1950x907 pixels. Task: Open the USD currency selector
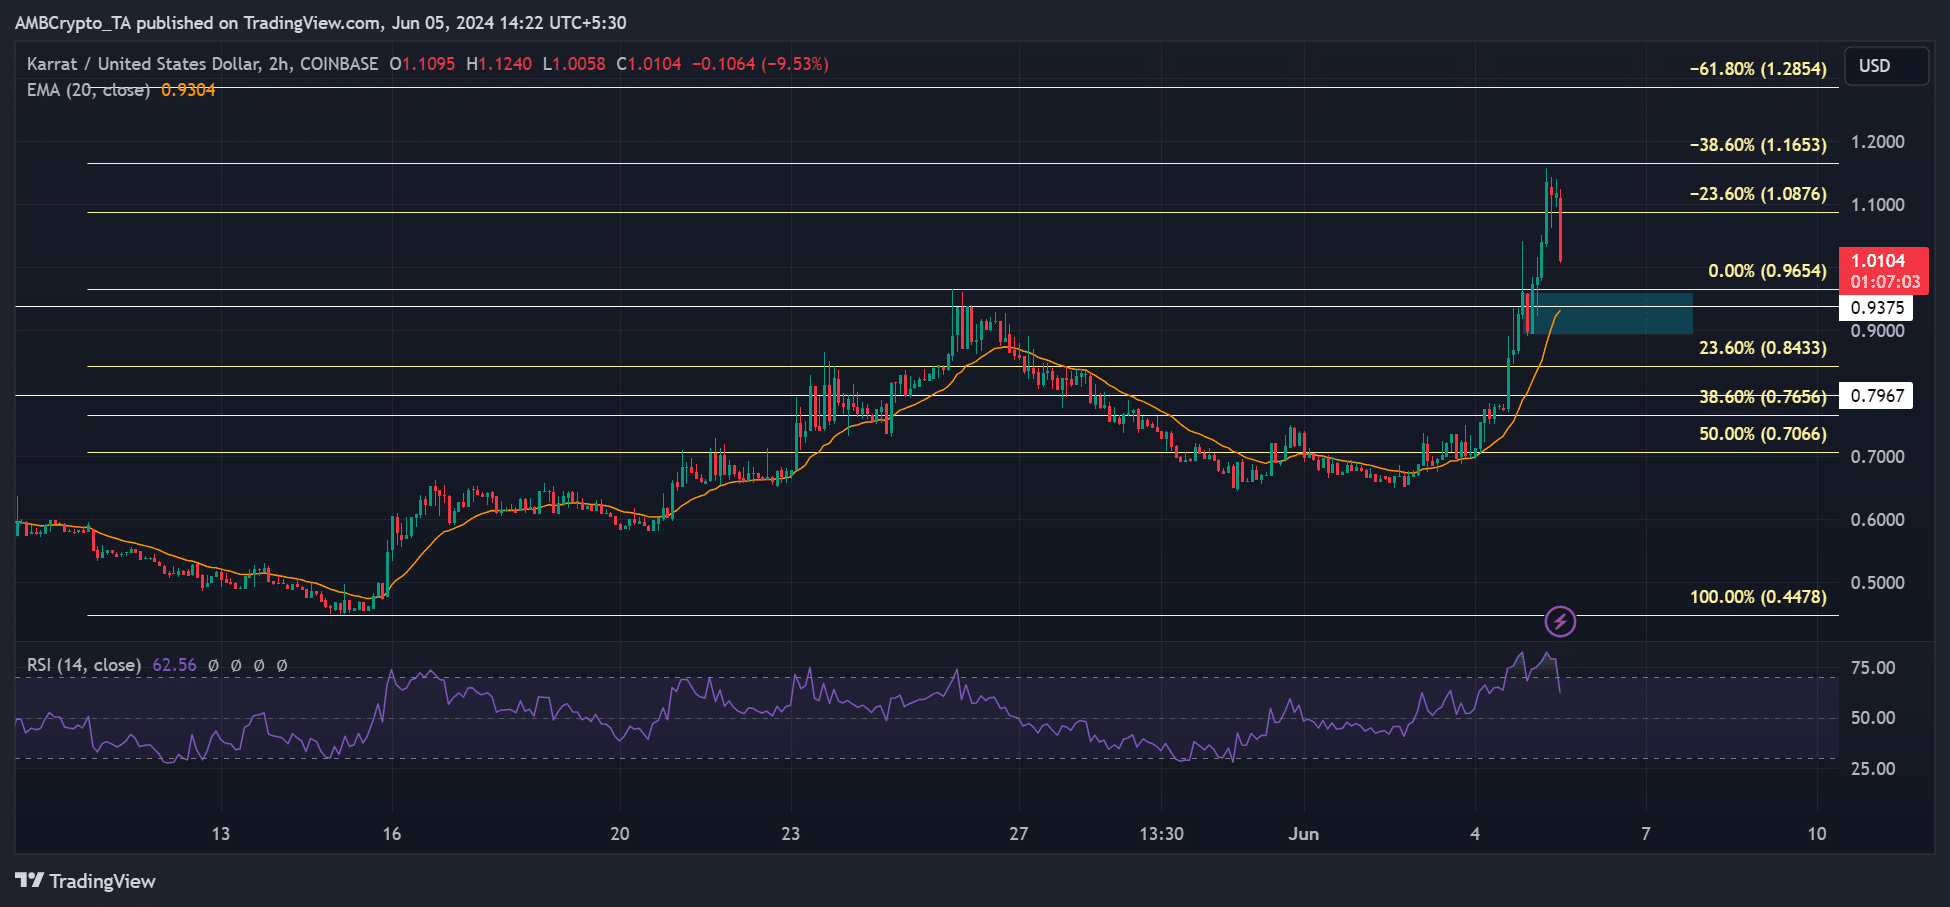[x=1886, y=66]
